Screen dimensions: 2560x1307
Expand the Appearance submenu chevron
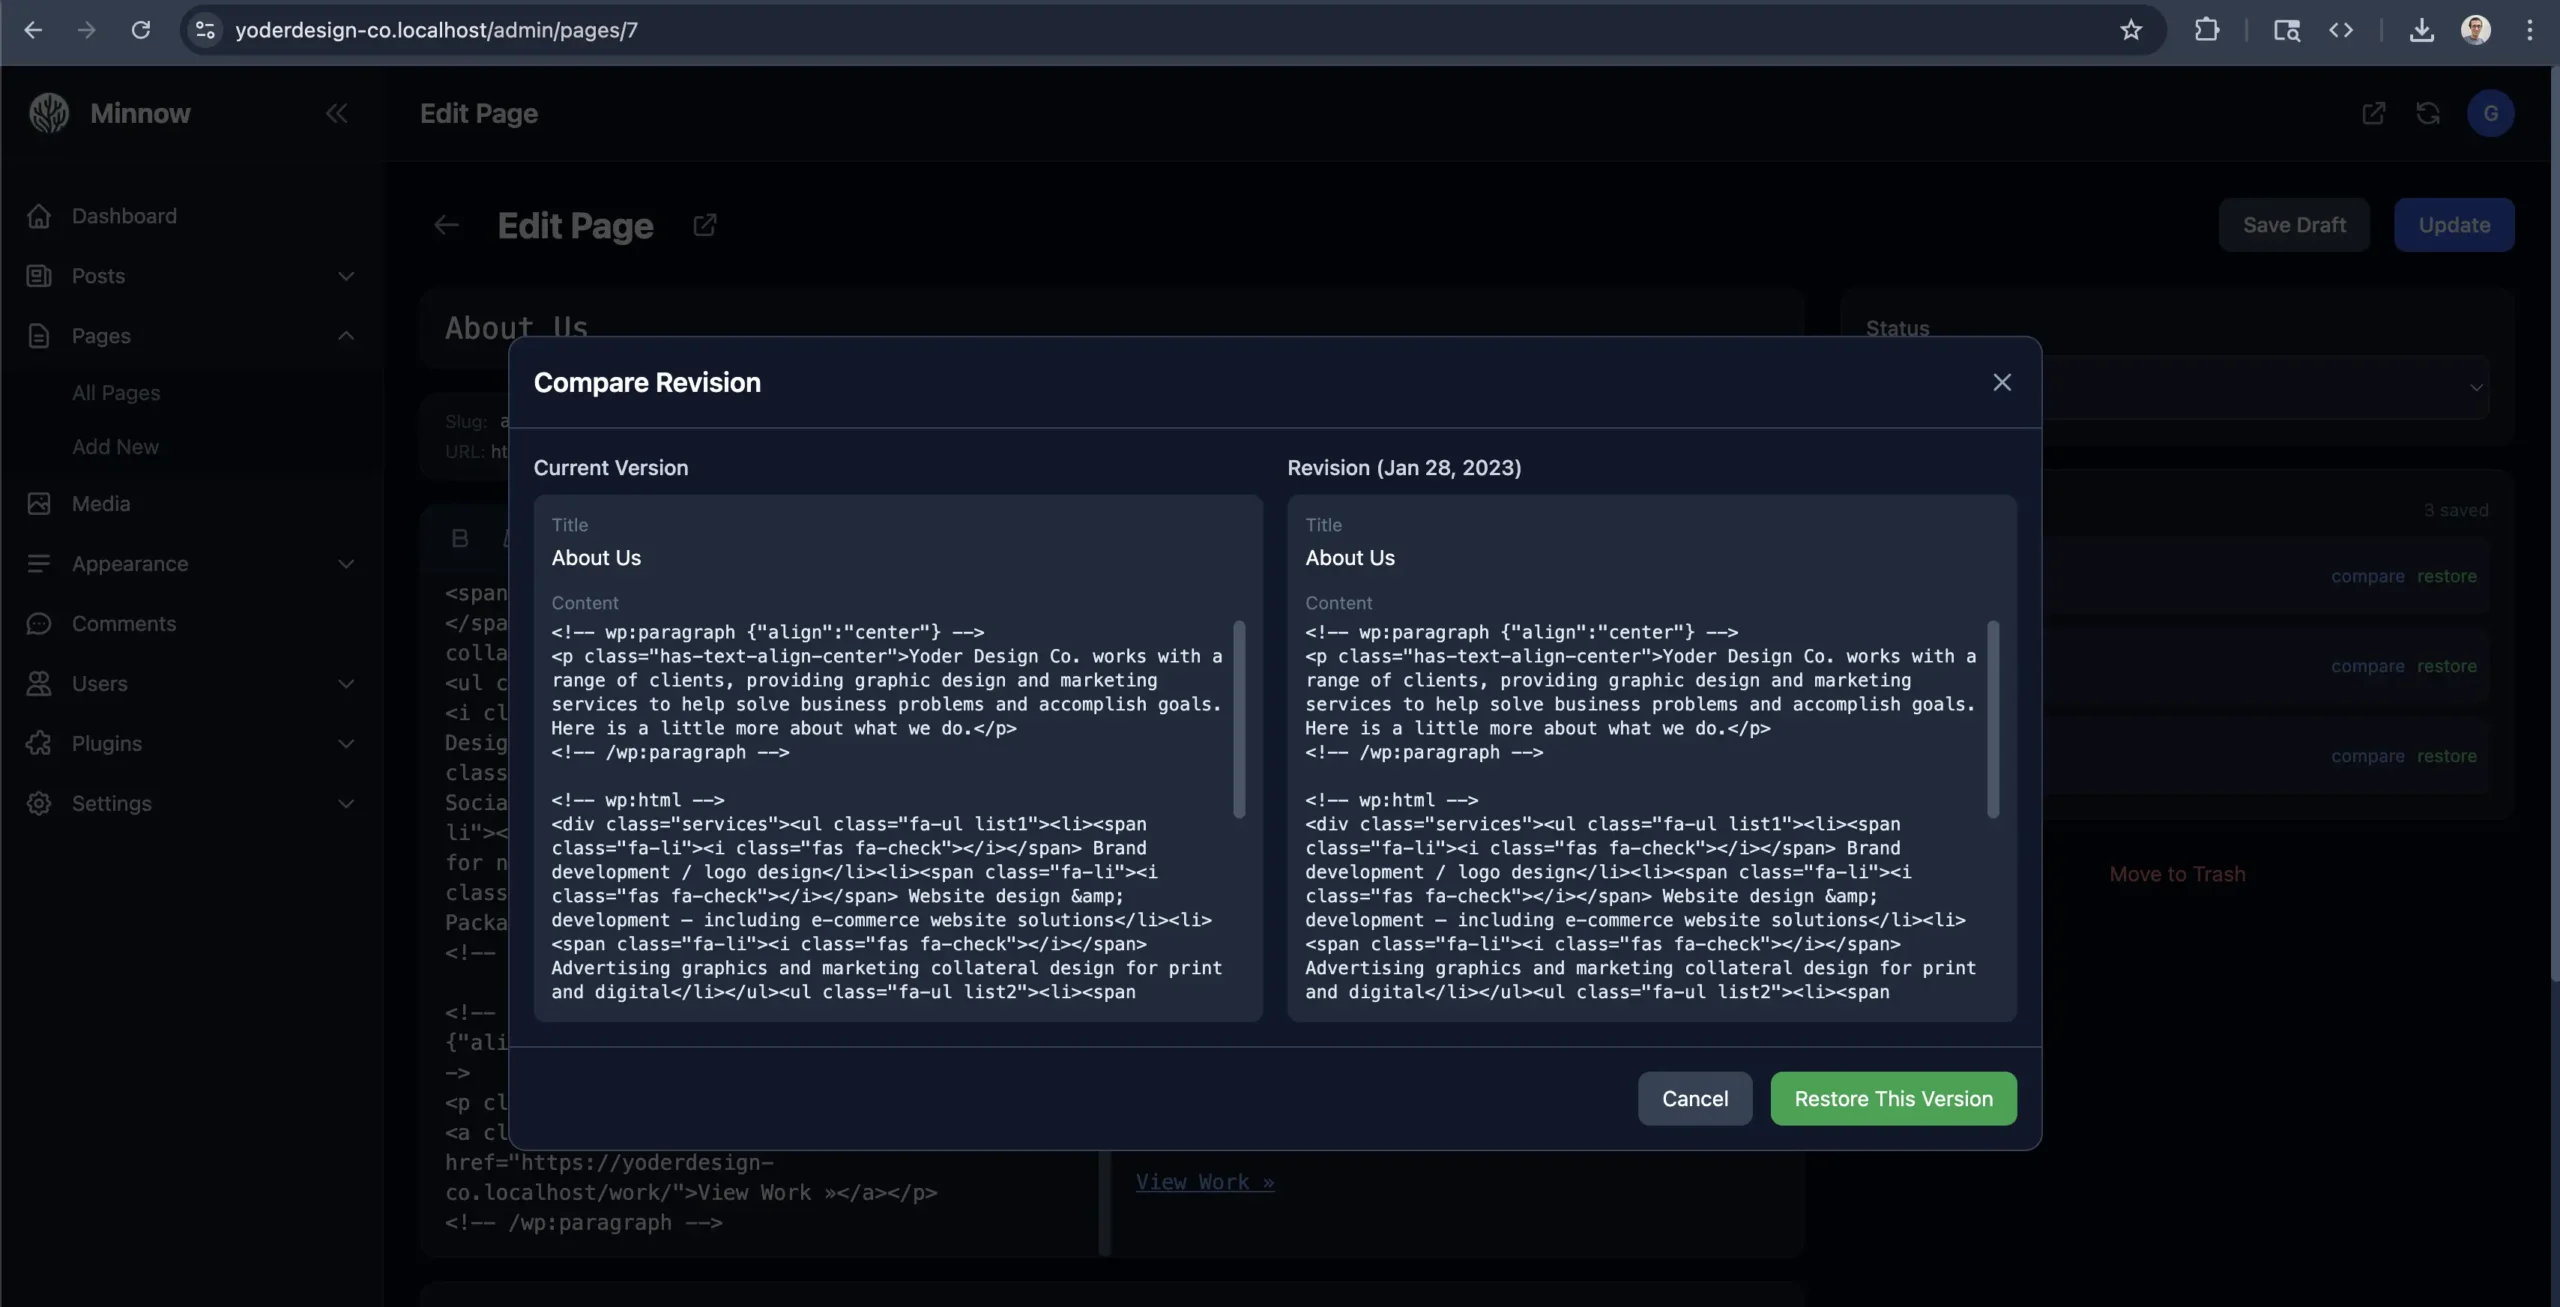(346, 564)
